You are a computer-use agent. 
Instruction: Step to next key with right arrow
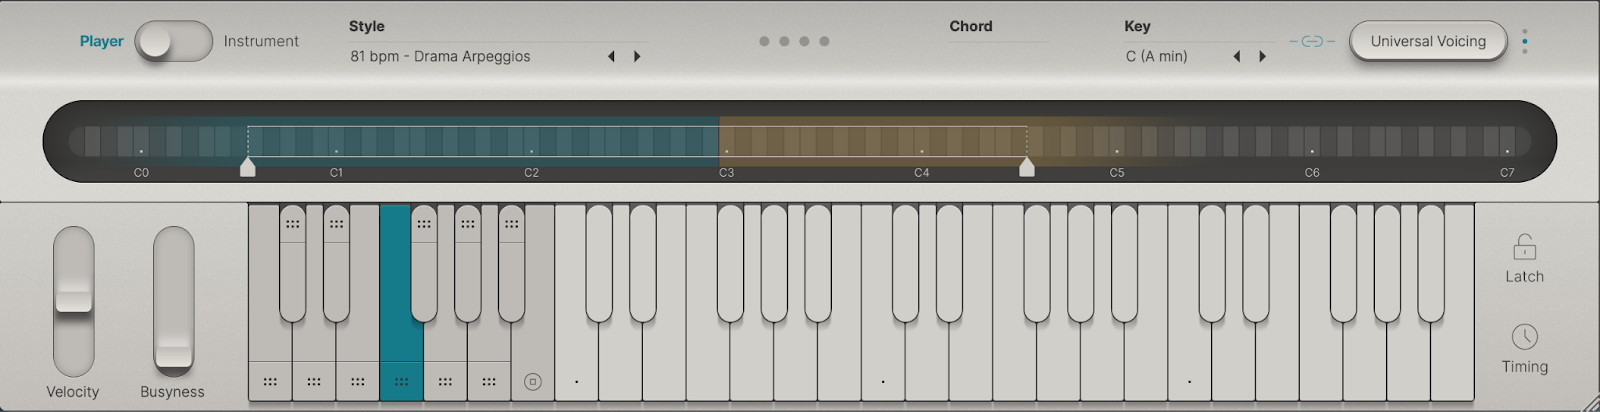click(x=1262, y=57)
